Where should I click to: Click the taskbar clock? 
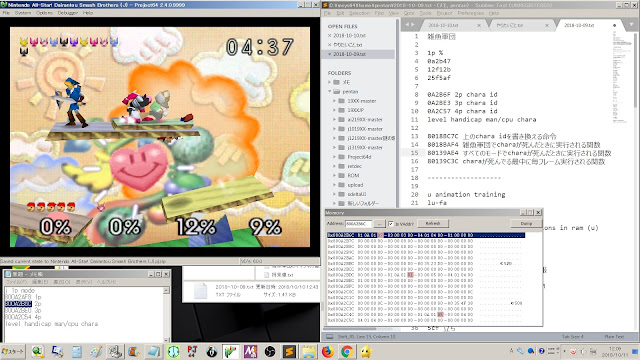(615, 351)
